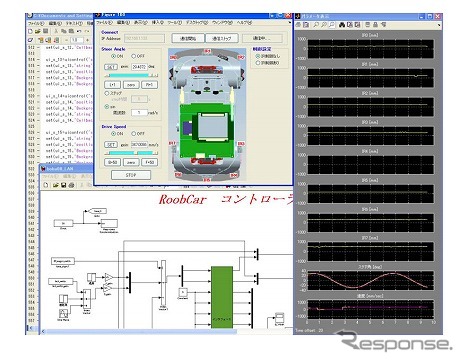Expand Figure menu bar overflow arrow
464x363 pixels.
289,23
